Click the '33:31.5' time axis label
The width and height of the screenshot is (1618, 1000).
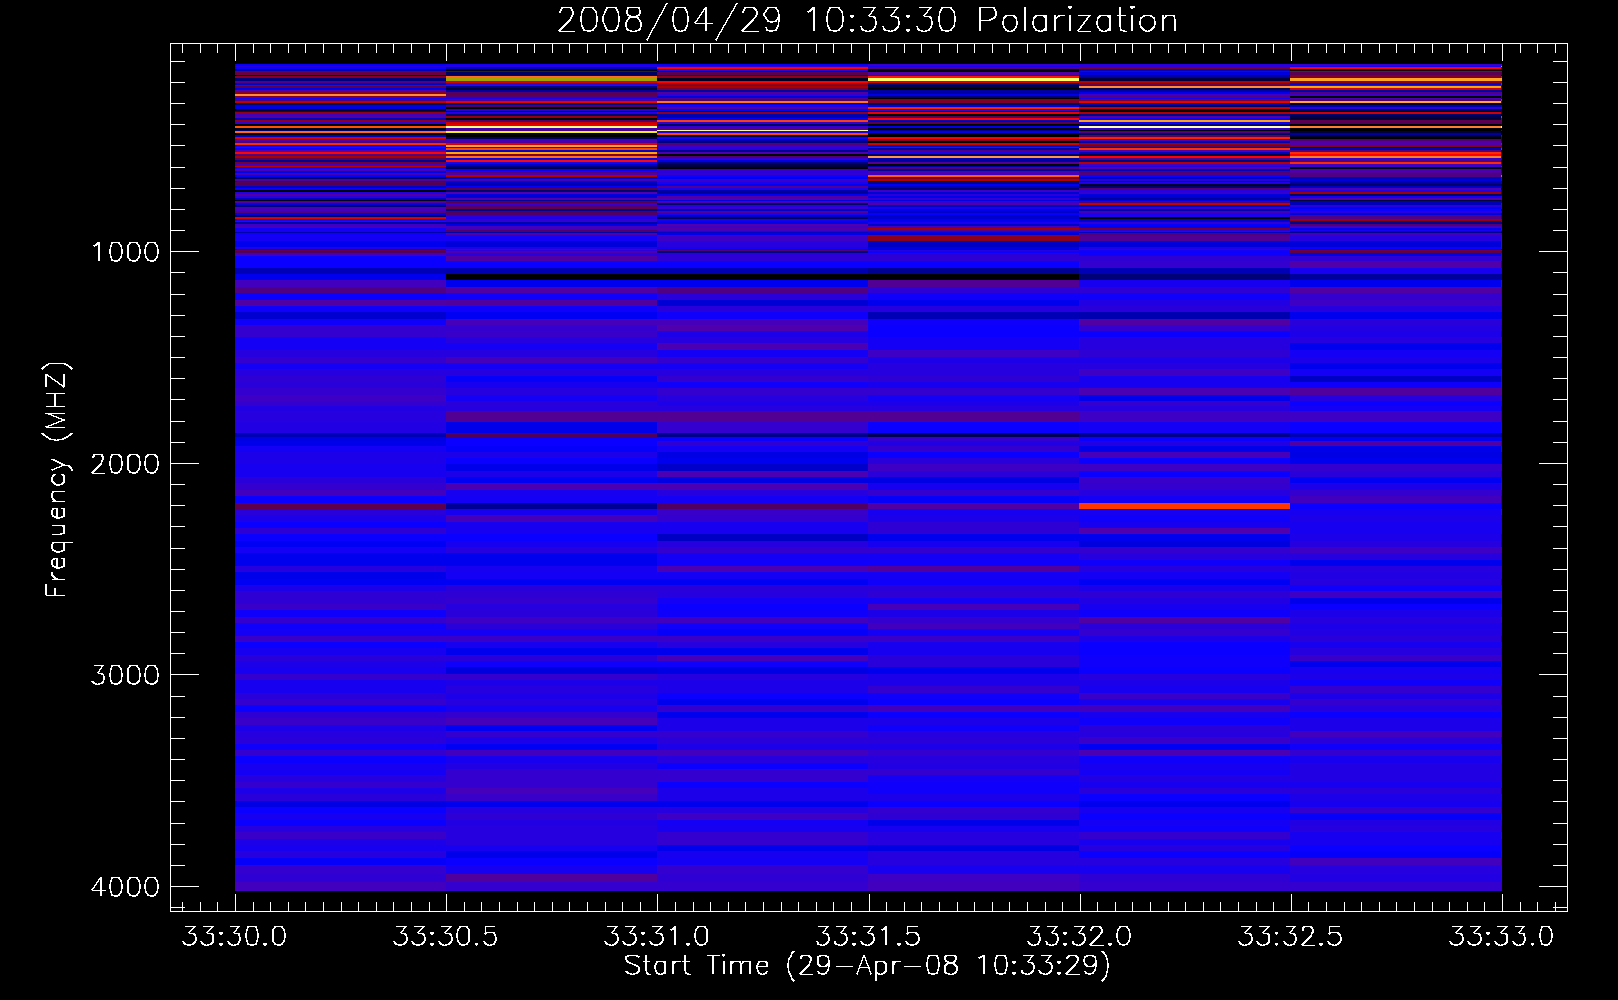click(x=868, y=936)
